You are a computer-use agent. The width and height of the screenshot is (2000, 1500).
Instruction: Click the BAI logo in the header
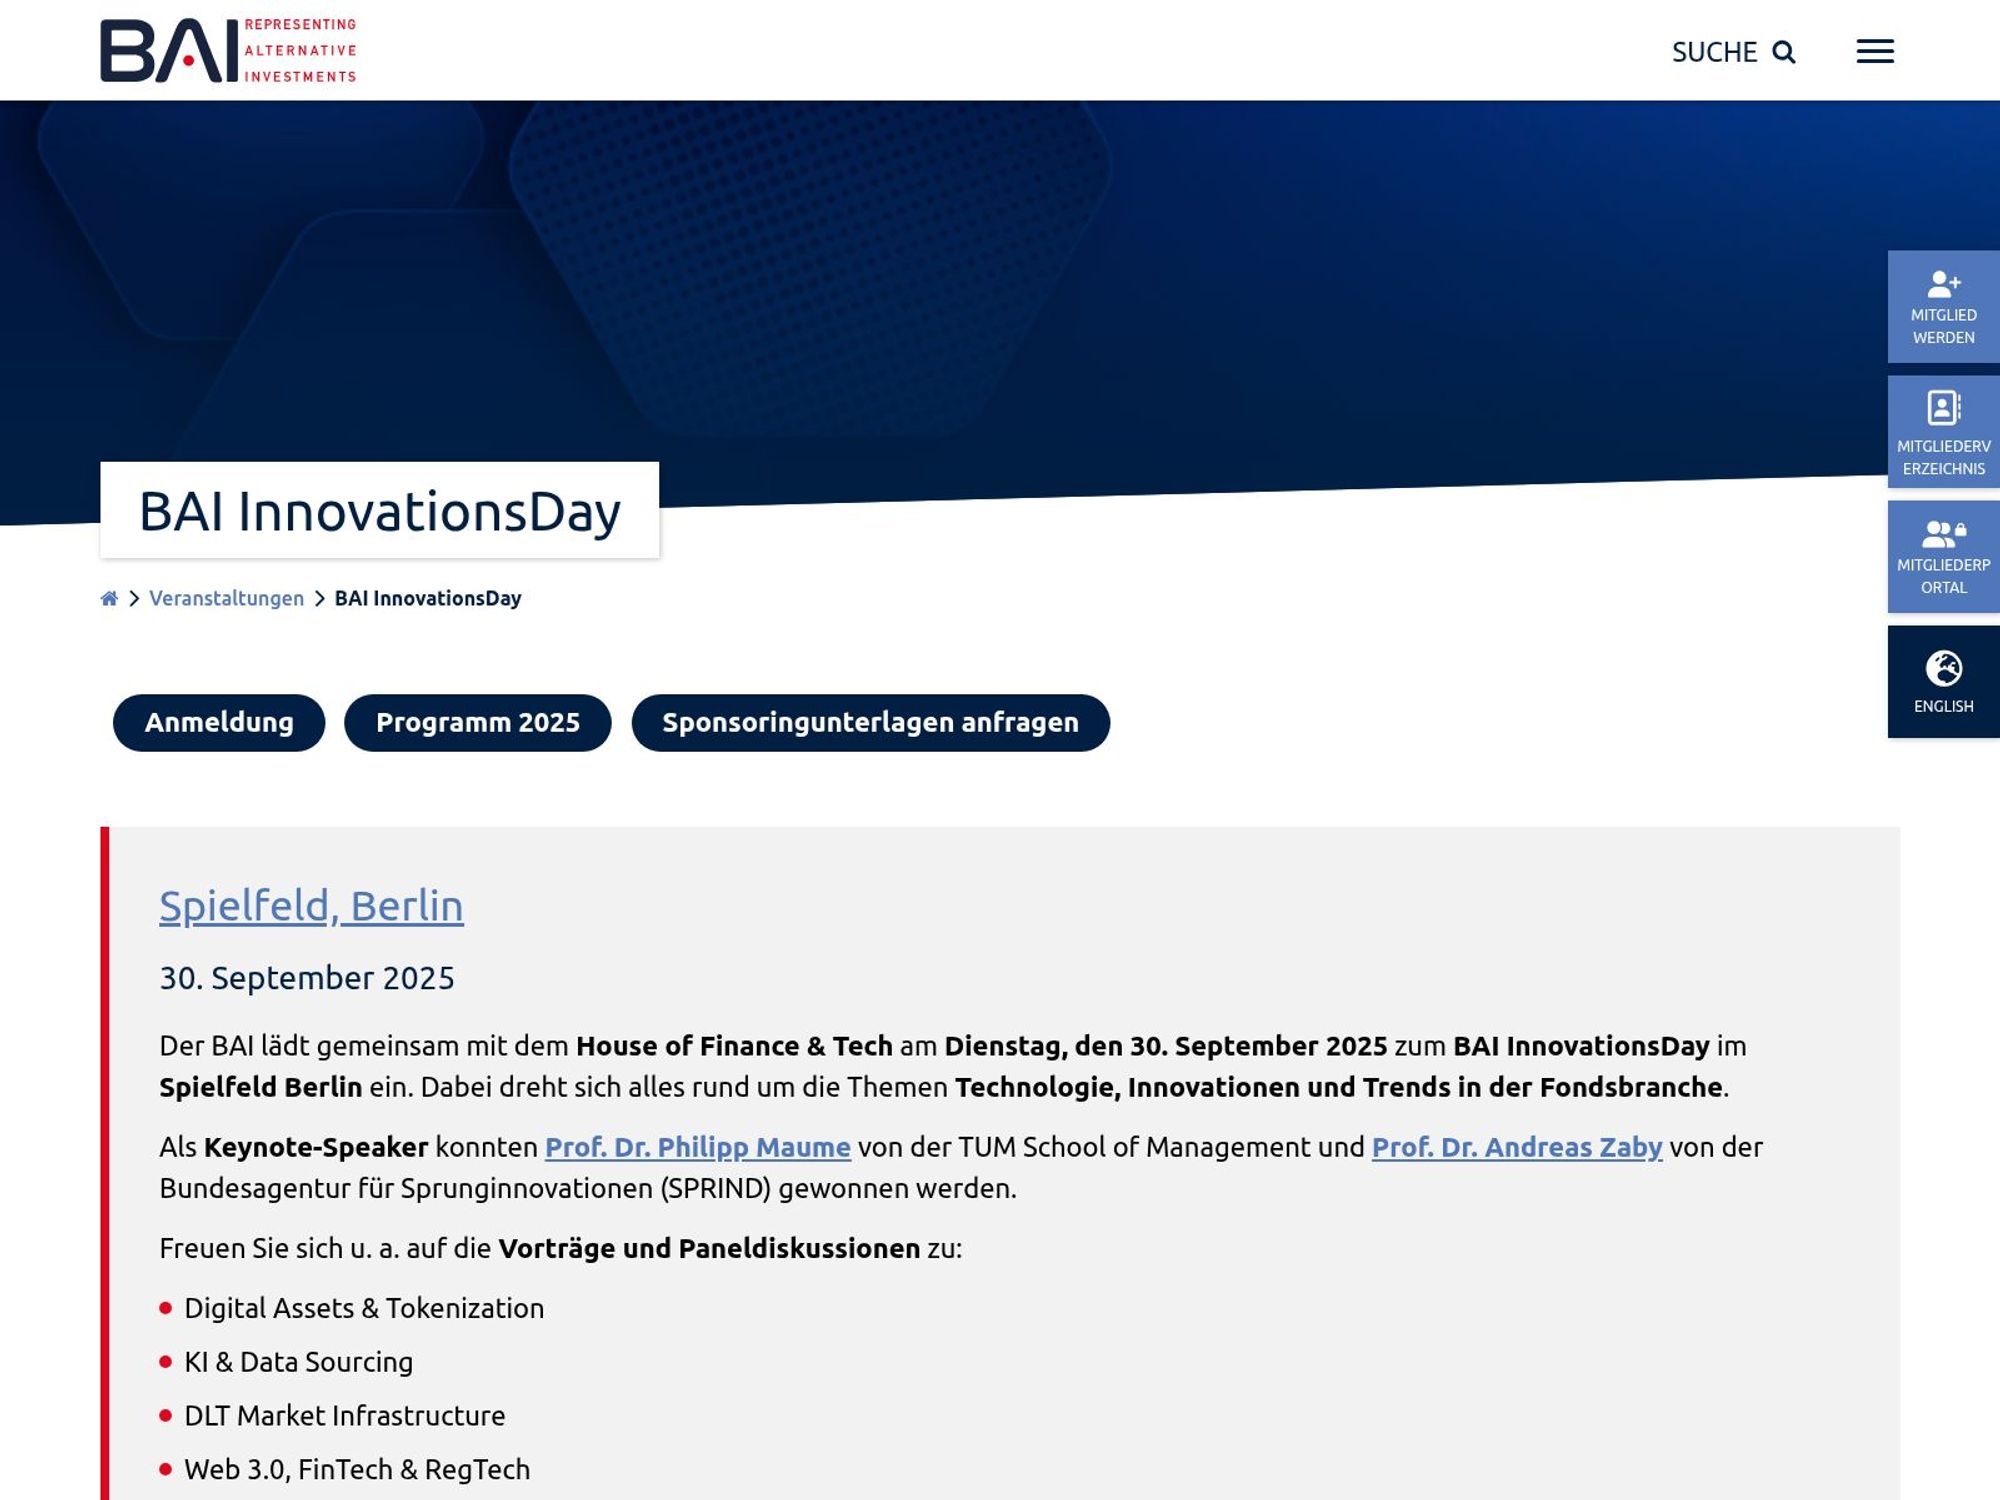[228, 50]
